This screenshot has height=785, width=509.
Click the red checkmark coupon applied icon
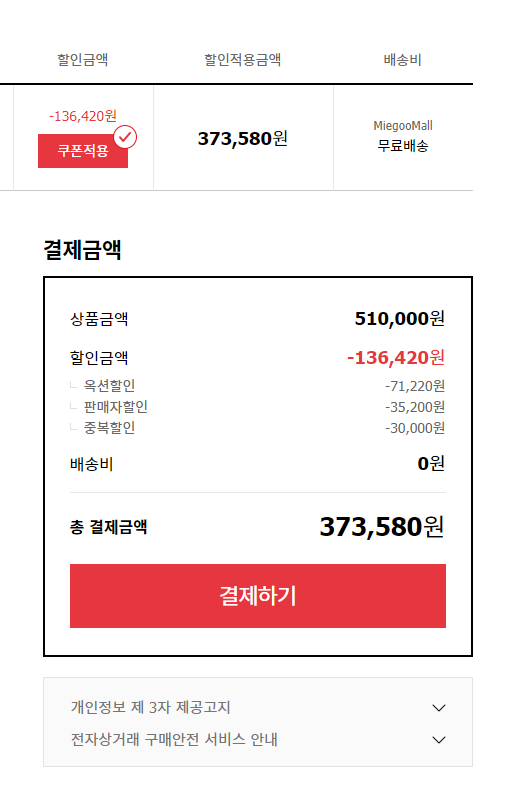tap(125, 137)
